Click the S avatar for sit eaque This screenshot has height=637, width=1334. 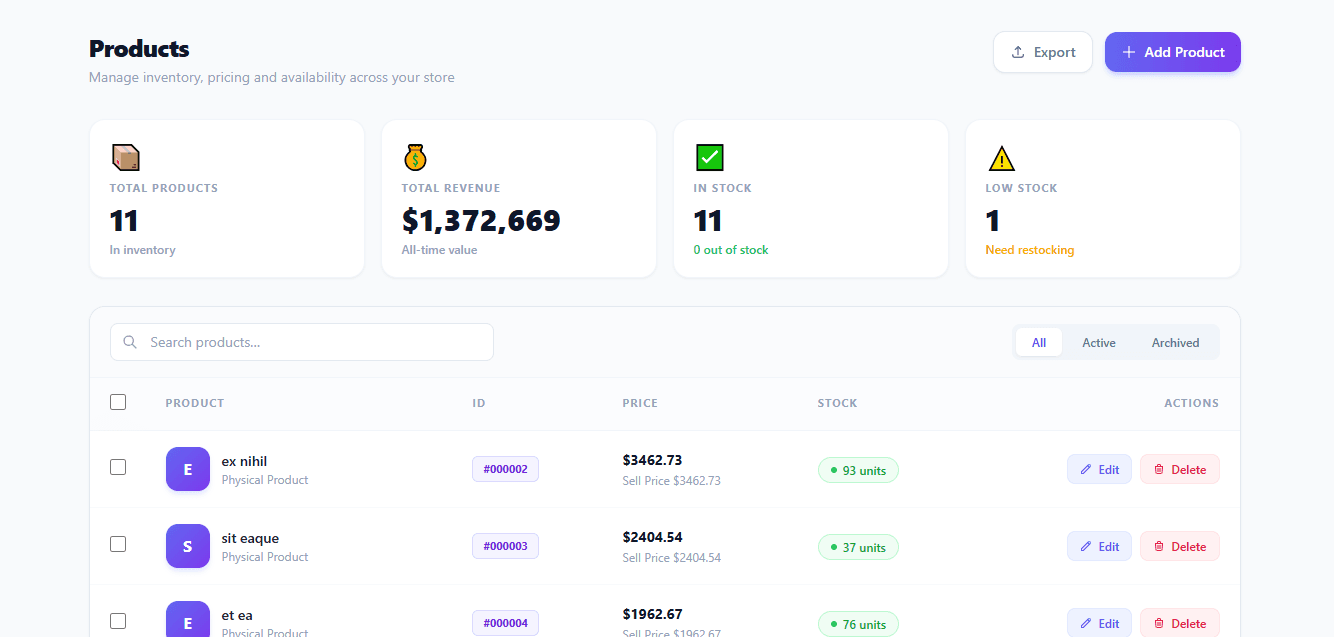pos(187,546)
